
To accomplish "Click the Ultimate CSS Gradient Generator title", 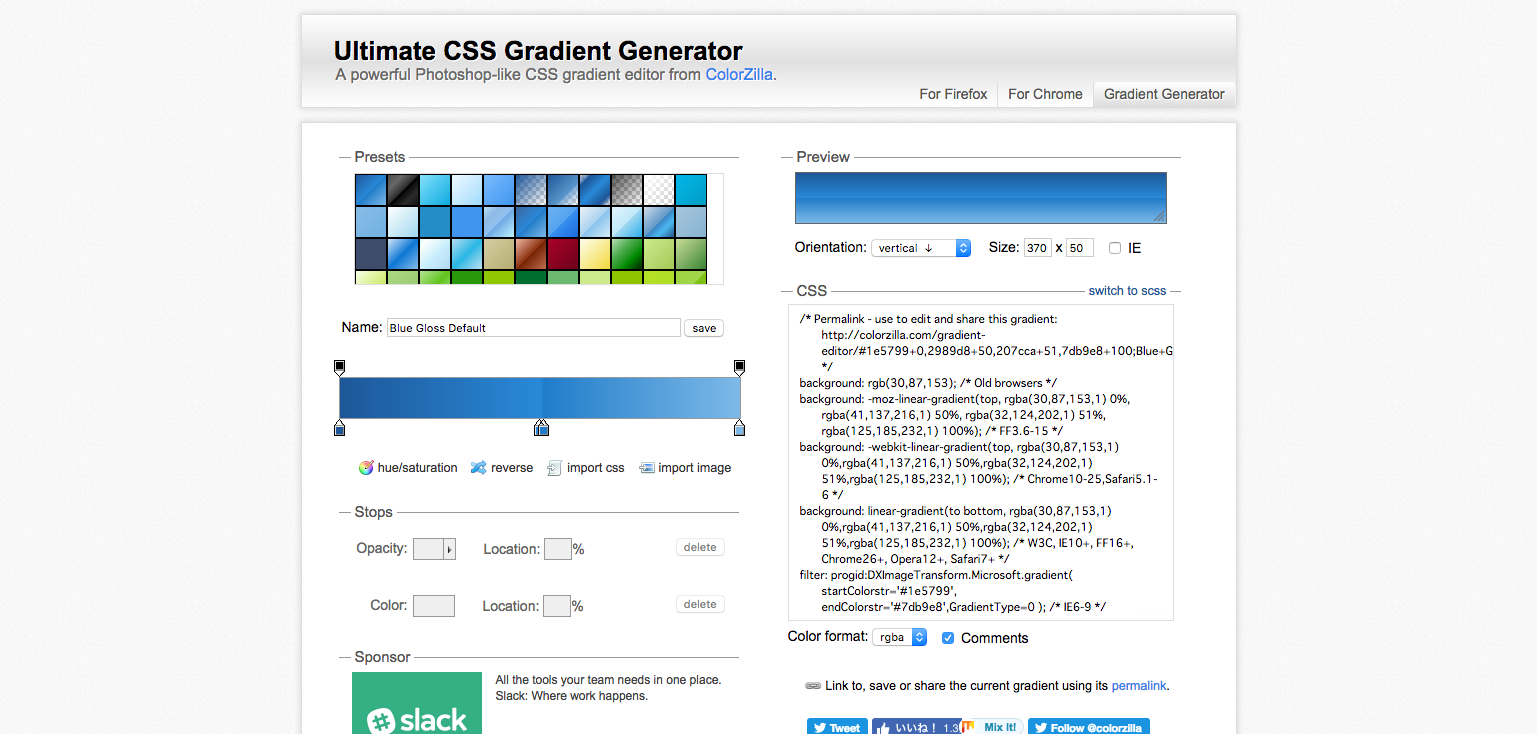I will point(538,51).
